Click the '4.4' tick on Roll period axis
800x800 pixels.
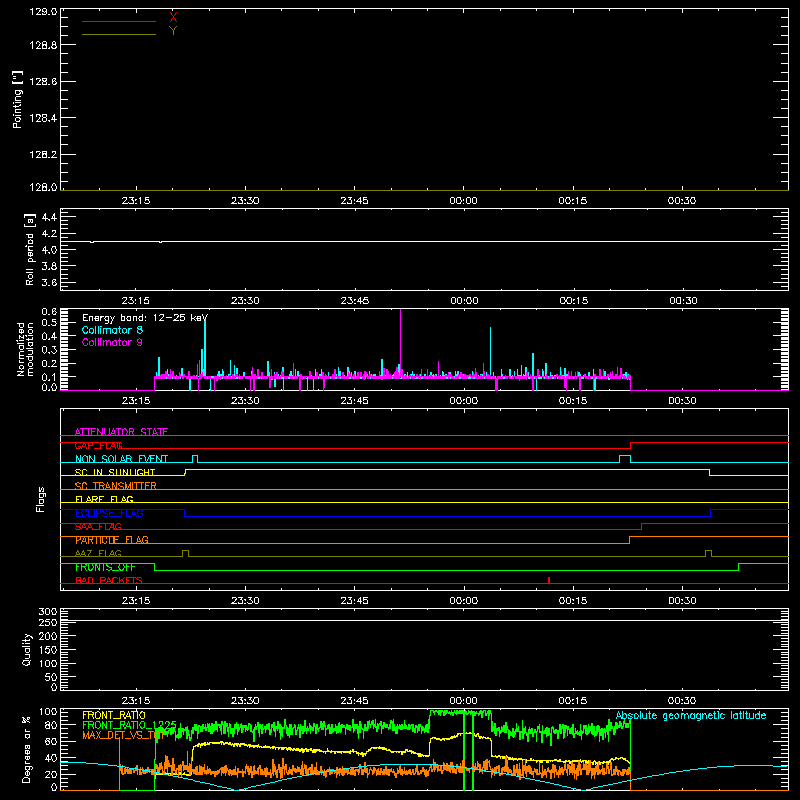click(x=49, y=217)
